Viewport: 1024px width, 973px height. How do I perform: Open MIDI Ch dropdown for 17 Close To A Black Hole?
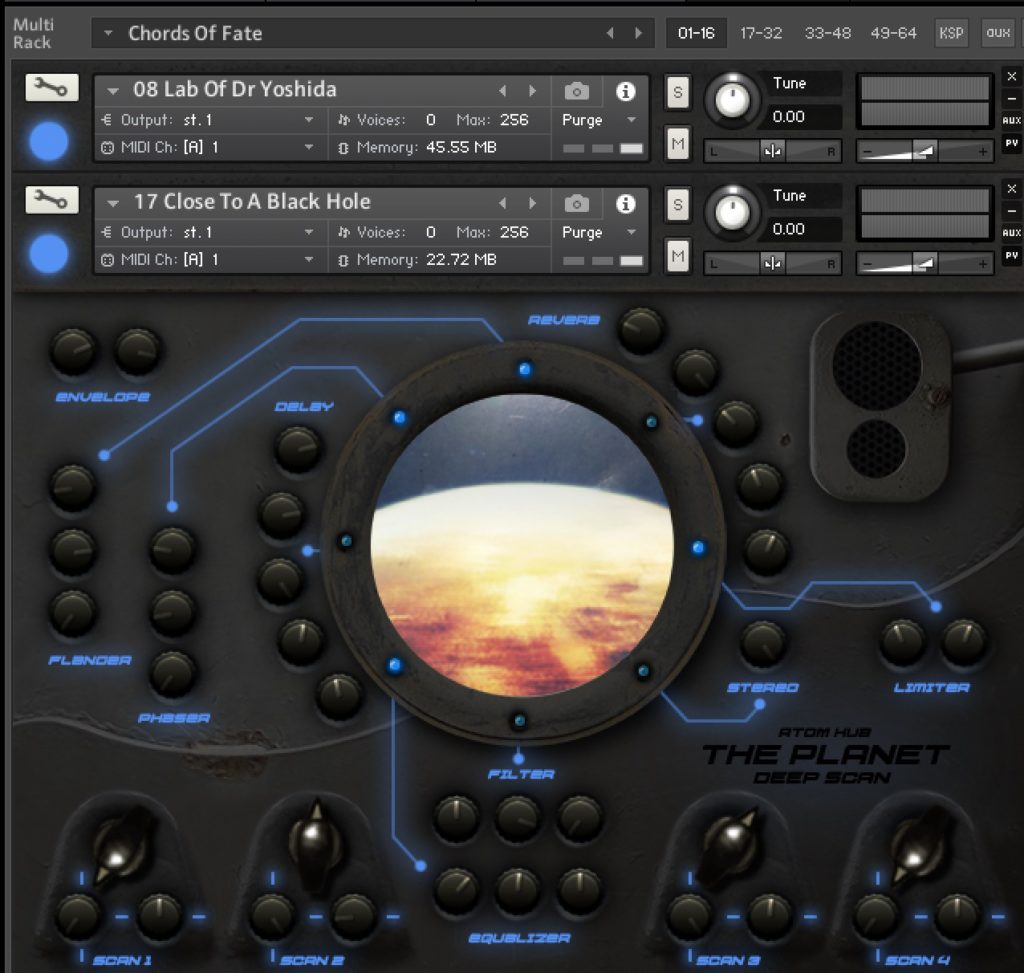[x=309, y=260]
